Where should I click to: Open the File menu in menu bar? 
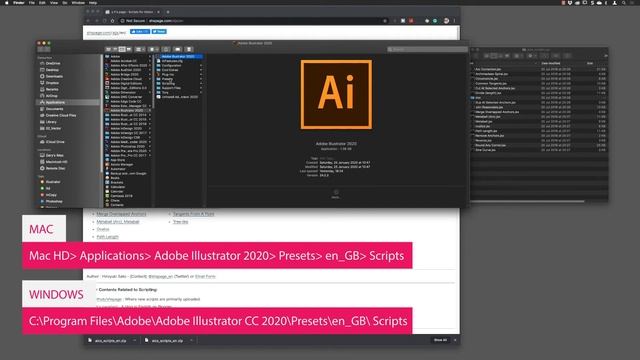[31, 2]
